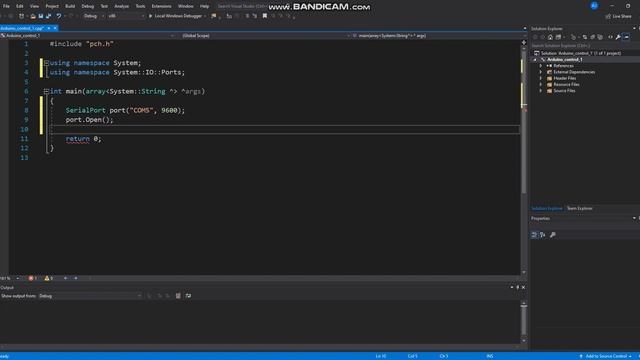Expand Source Files folder
This screenshot has height=360, width=640.
[x=541, y=91]
